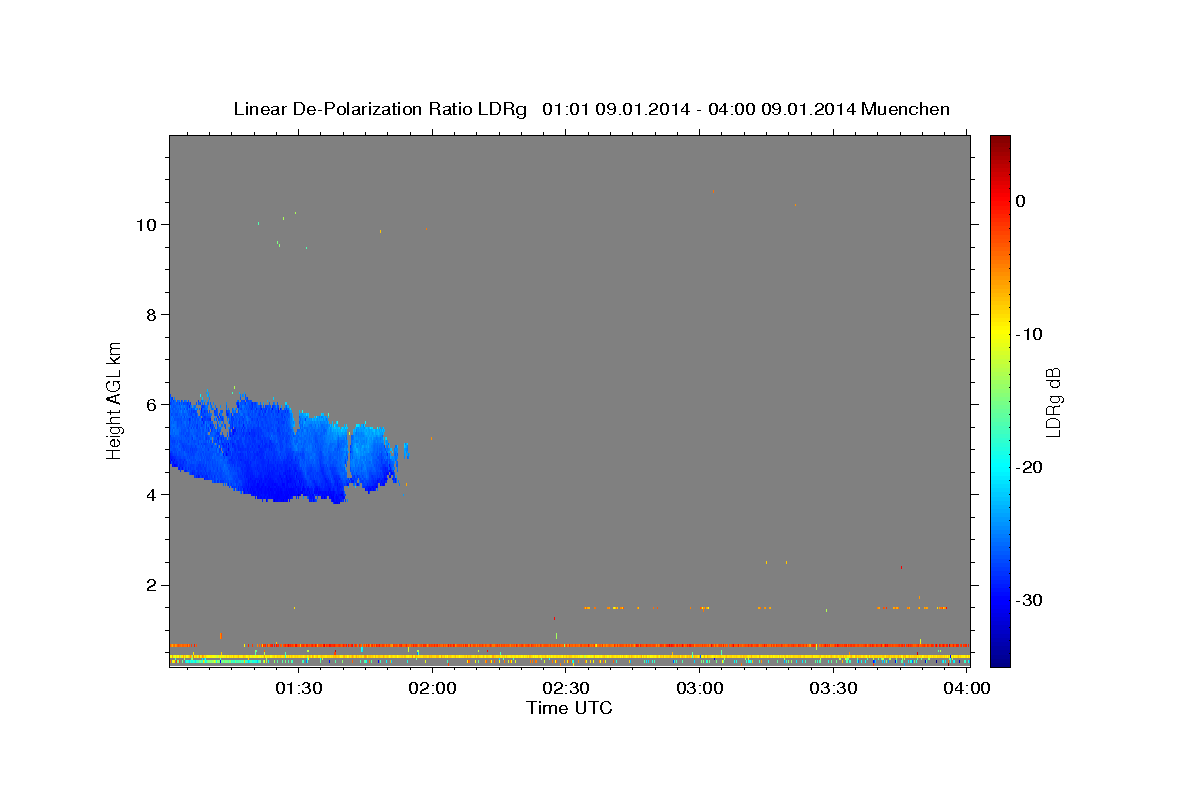Click the 02:00 time tick label

[432, 688]
